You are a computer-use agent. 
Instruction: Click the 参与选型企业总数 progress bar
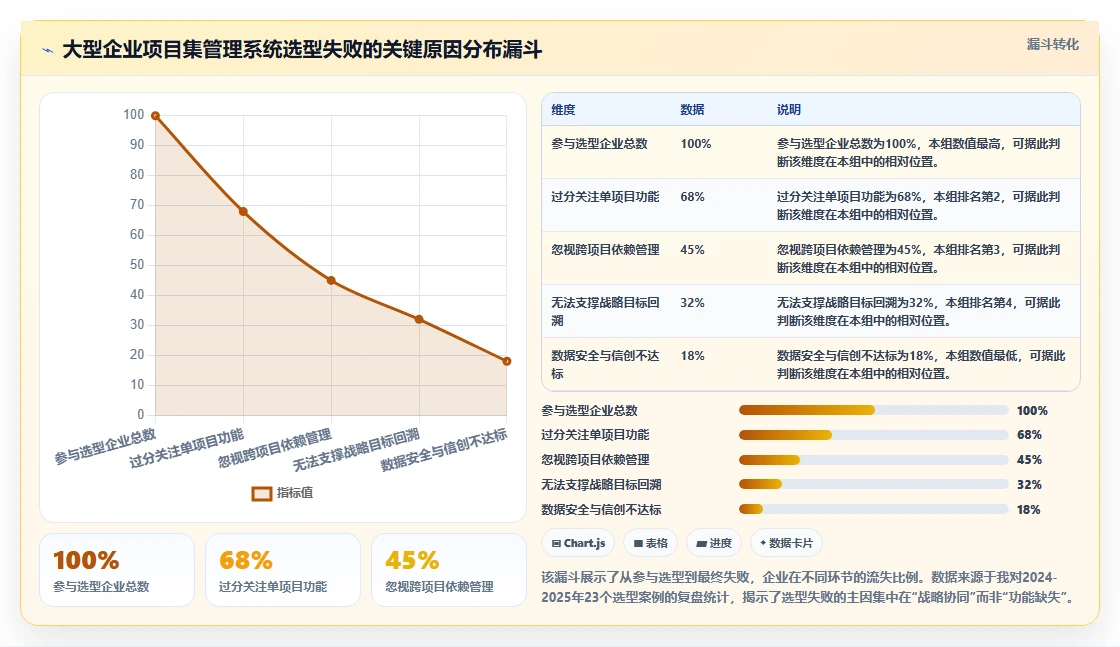[874, 411]
